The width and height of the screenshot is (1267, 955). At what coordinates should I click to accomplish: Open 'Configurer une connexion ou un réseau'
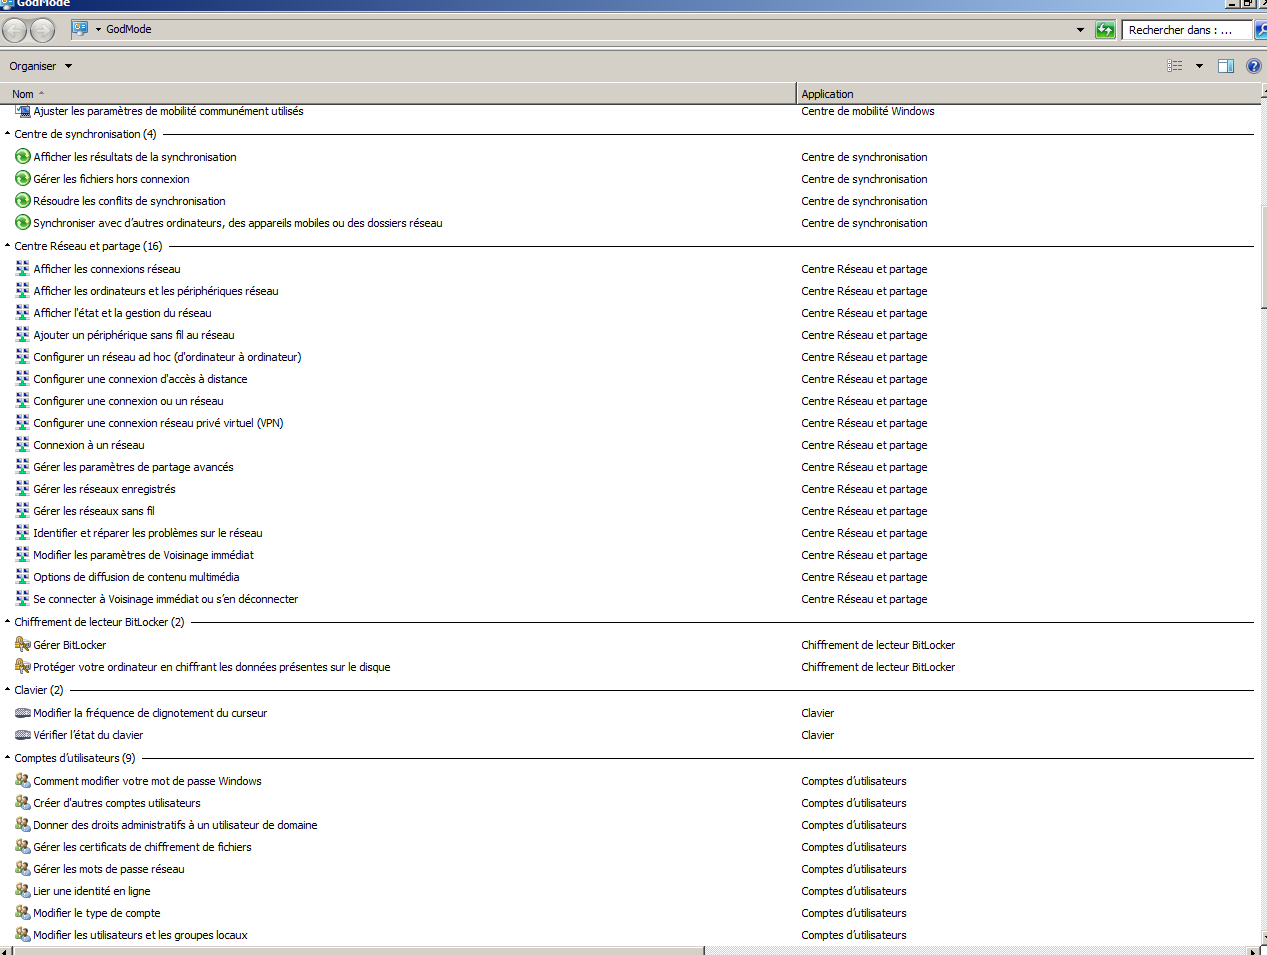pos(128,401)
